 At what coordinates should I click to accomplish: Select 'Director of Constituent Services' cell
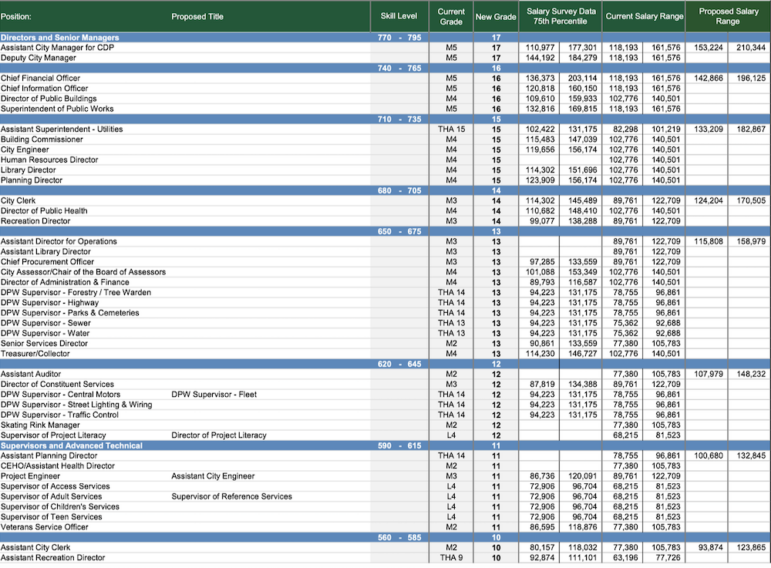click(57, 385)
